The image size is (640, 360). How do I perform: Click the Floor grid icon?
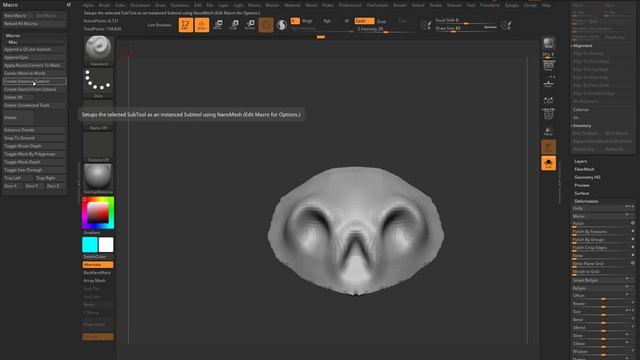point(549,83)
